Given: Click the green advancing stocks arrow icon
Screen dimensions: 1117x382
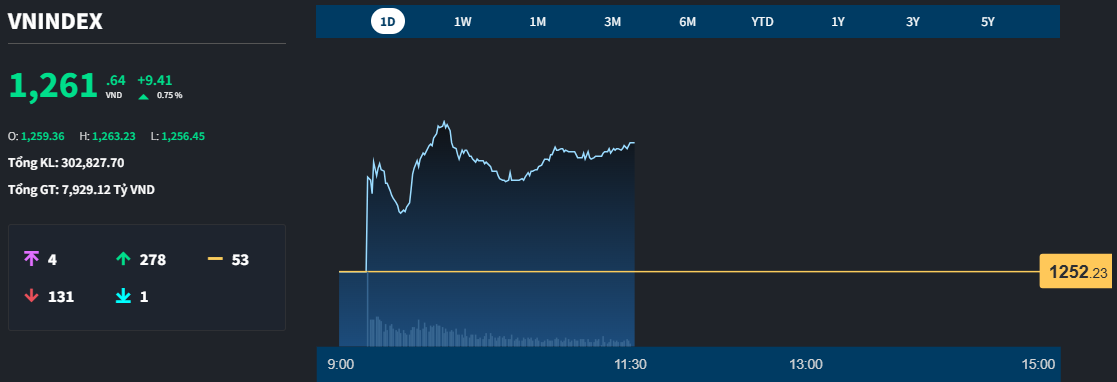Looking at the screenshot, I should point(123,259).
